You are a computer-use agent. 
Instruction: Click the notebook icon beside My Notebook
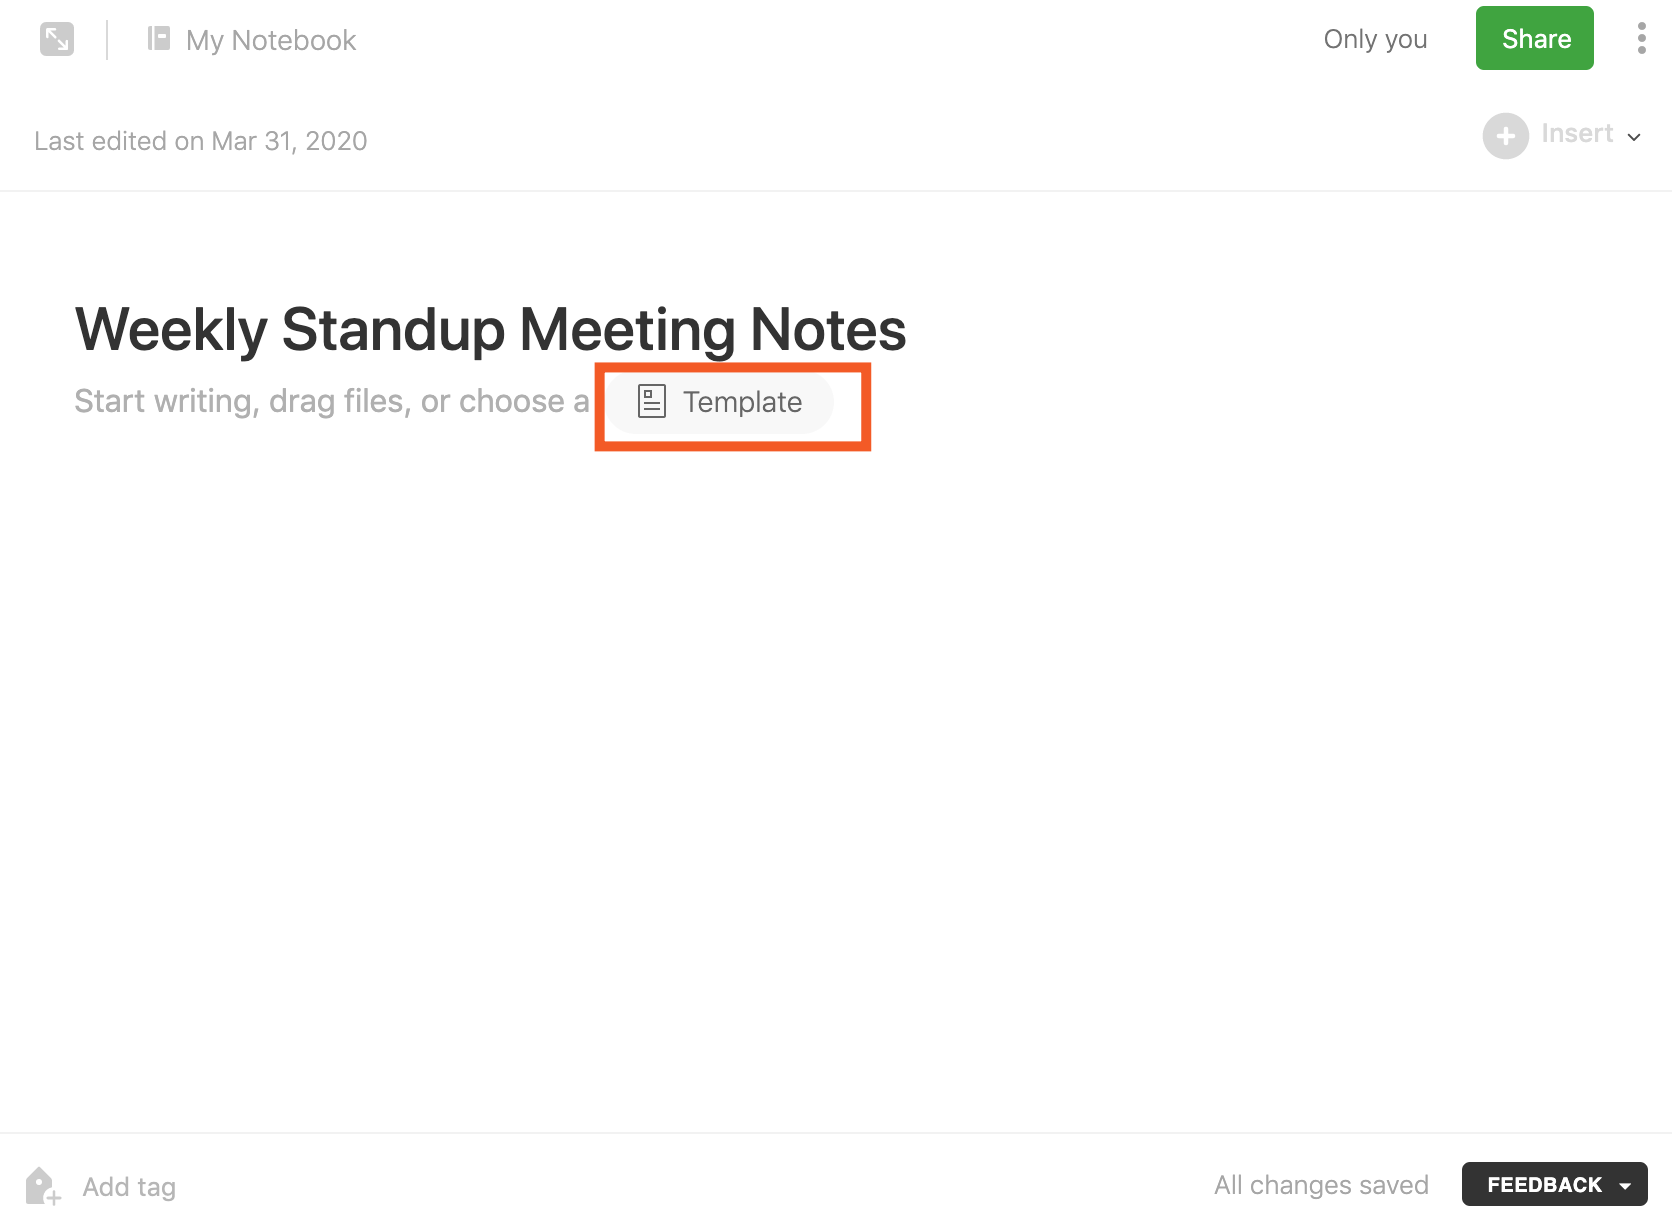(159, 39)
